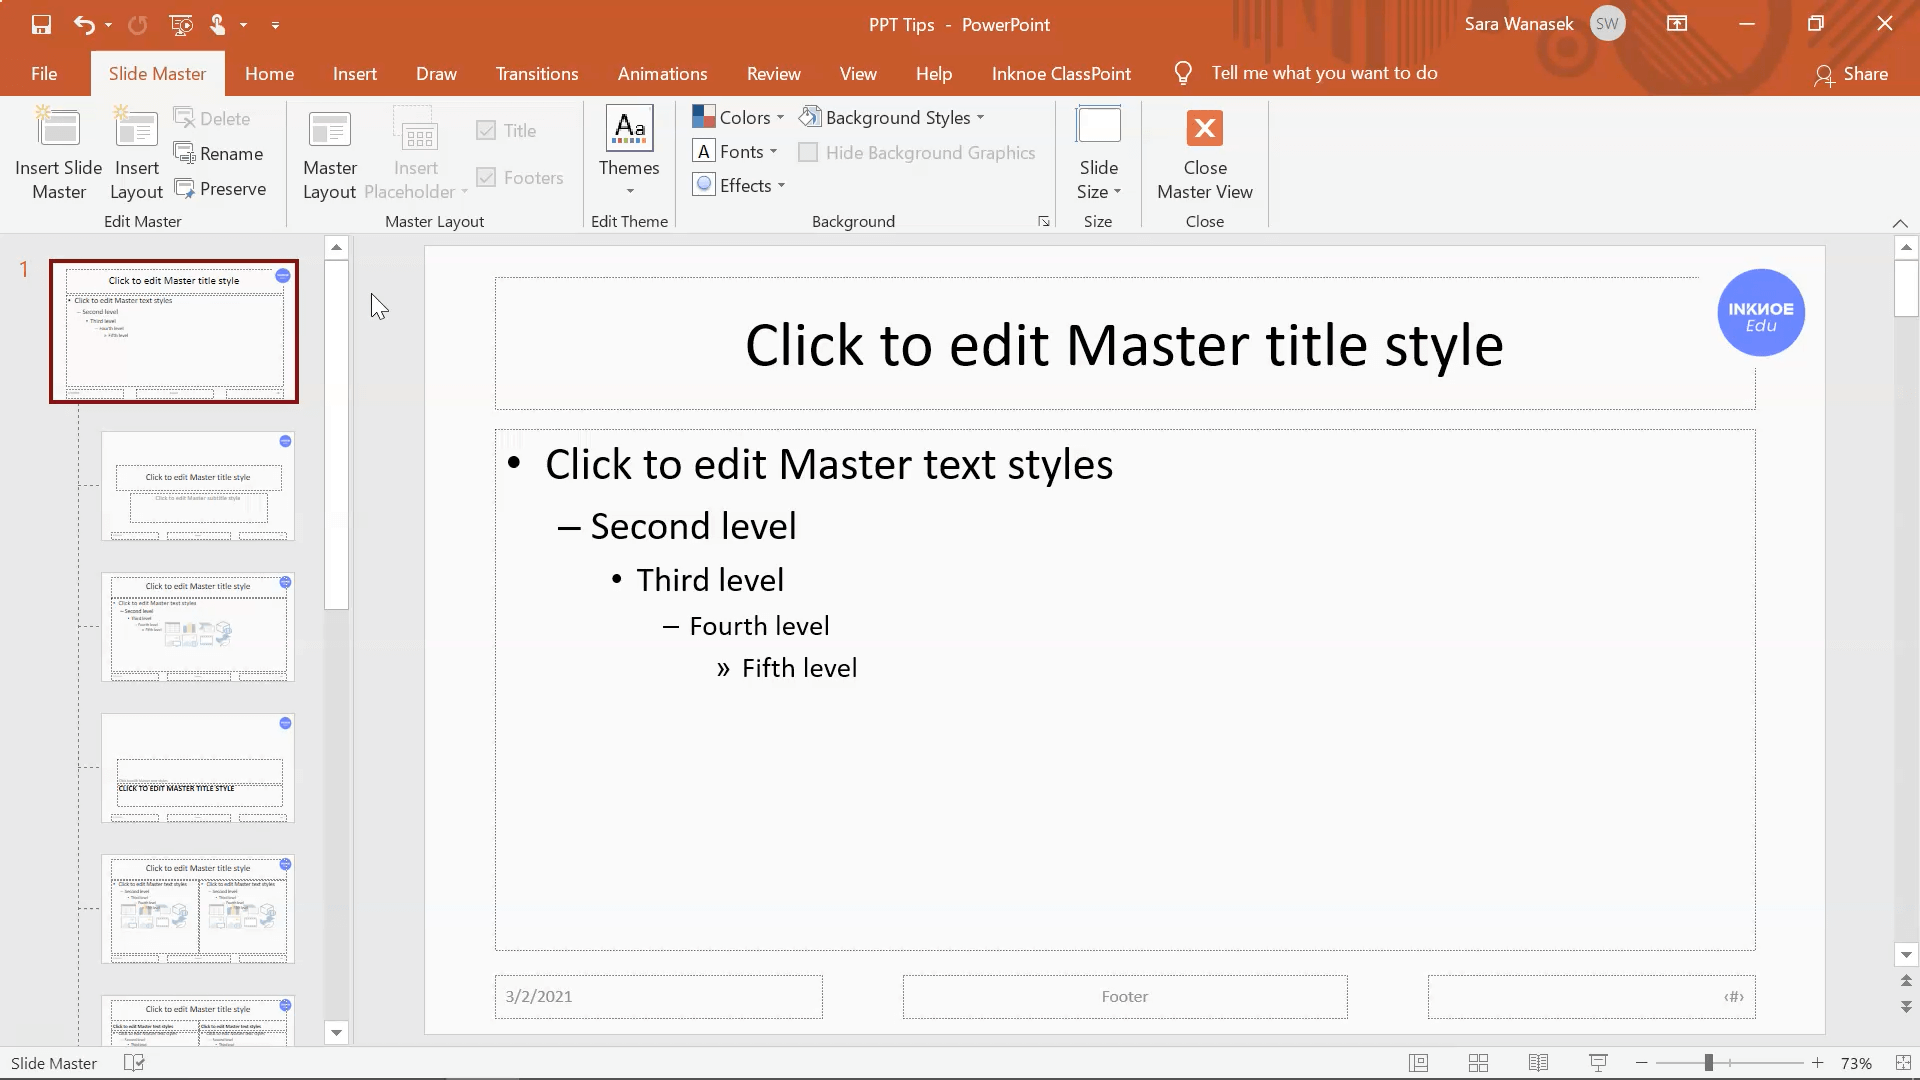Select the Slide Master ribbon tab
The height and width of the screenshot is (1080, 1920).
click(x=157, y=73)
